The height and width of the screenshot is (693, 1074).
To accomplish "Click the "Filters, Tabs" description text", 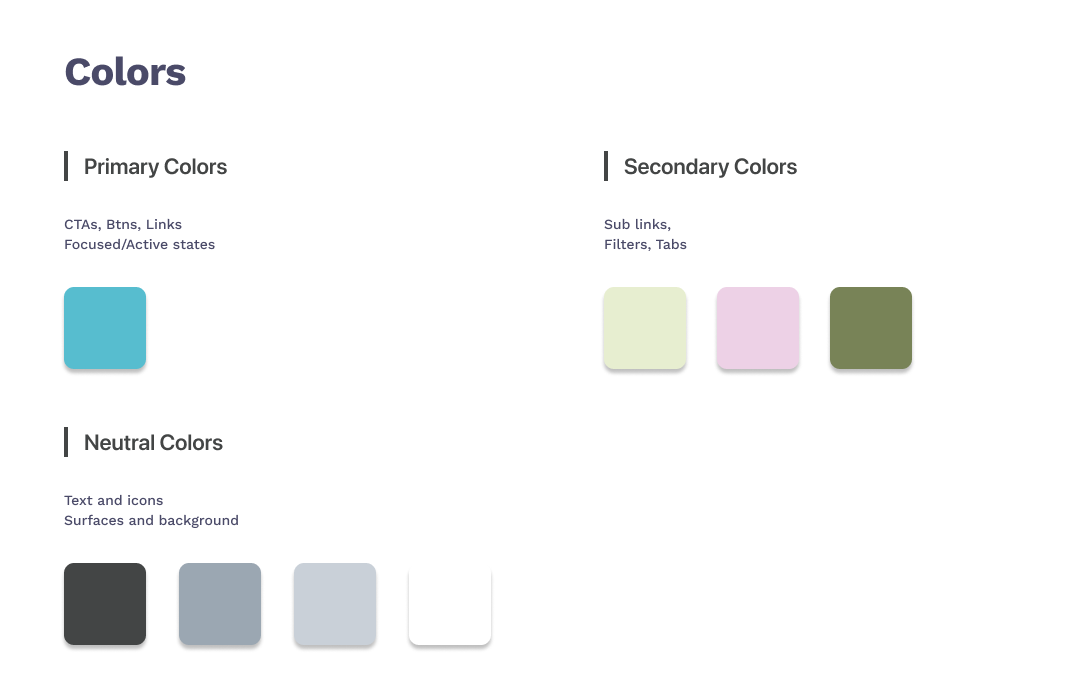I will (645, 244).
